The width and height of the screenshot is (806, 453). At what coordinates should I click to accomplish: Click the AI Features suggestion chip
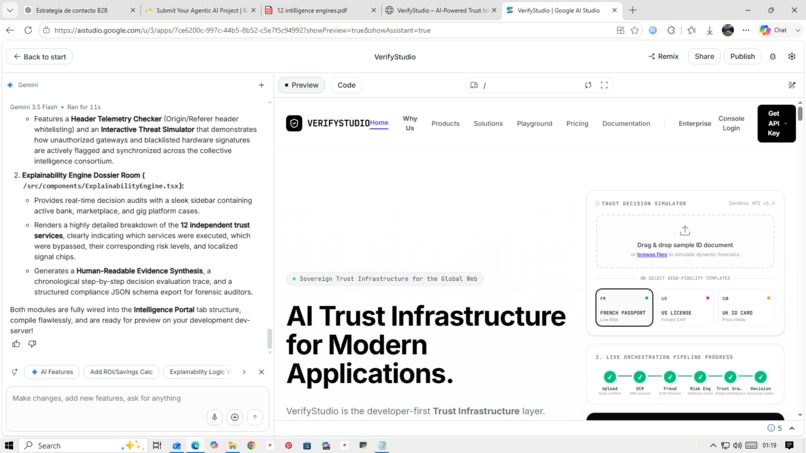52,372
